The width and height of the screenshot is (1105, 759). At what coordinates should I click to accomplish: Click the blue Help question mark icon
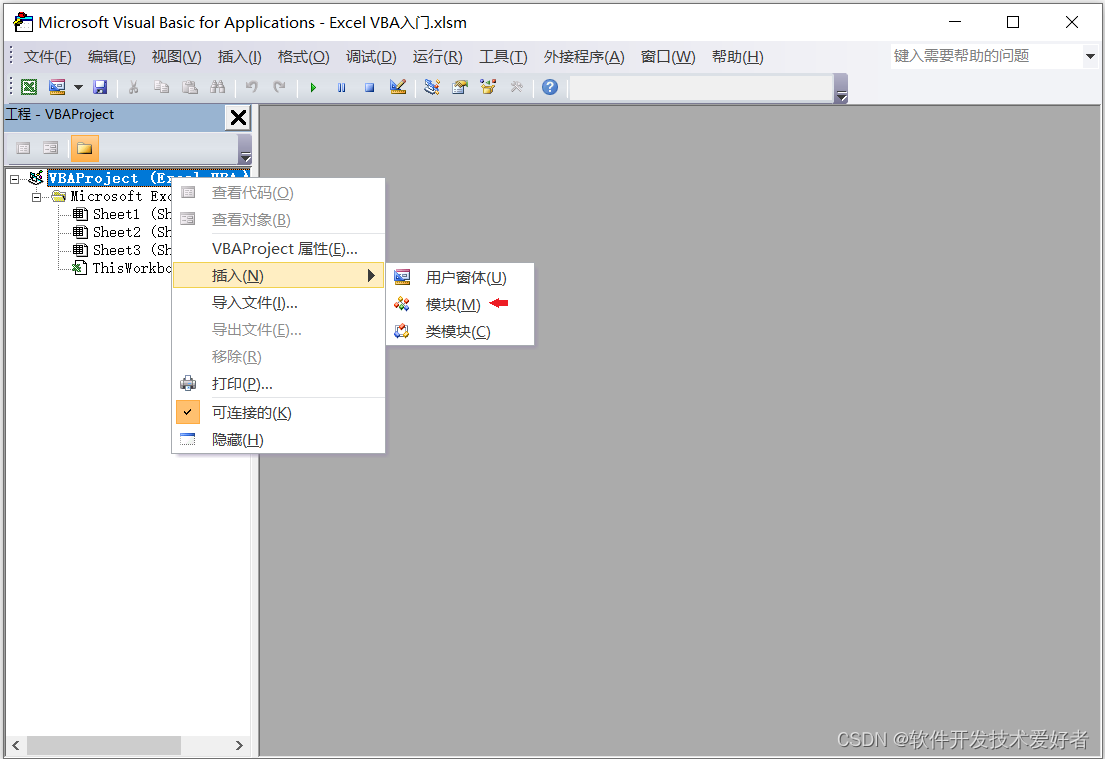pos(550,87)
